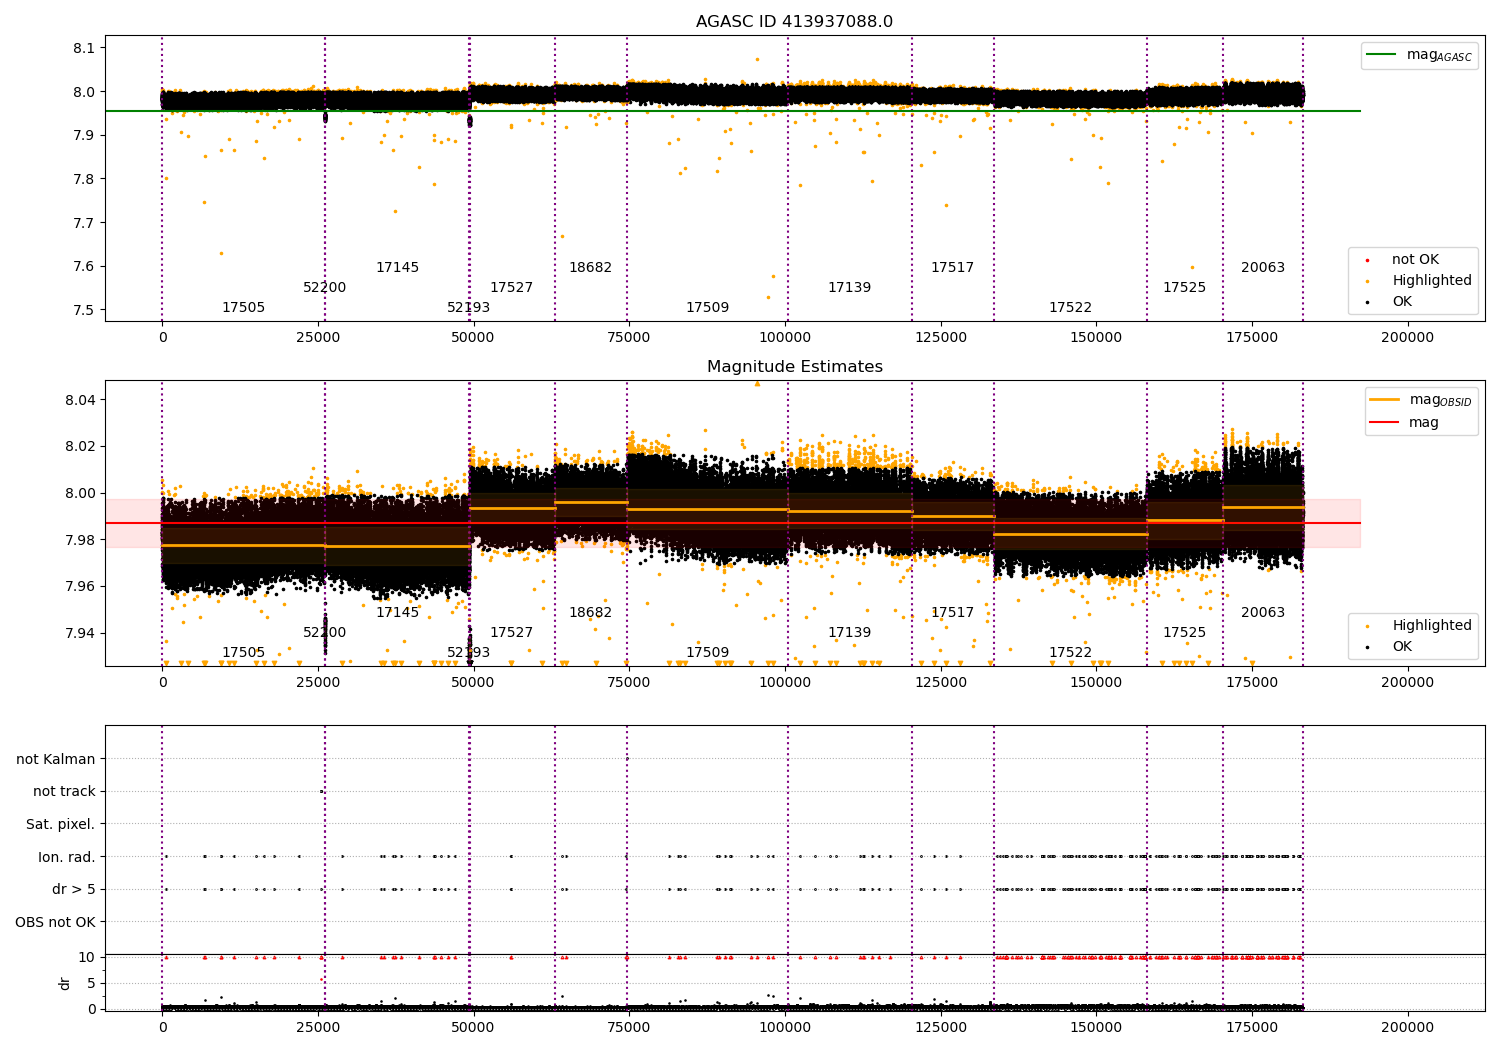Click OBSID label 17525 in the top plot
1500x1050 pixels.
tap(1184, 288)
